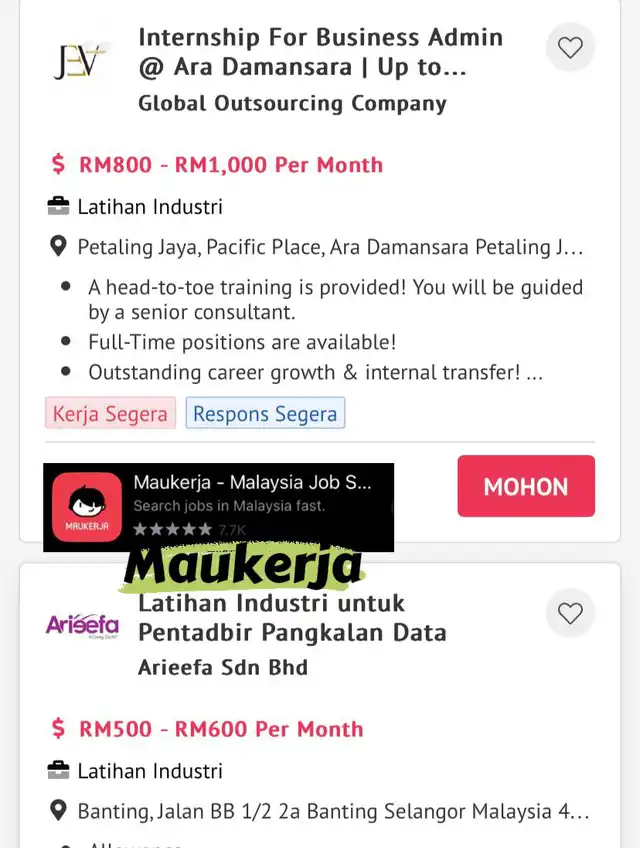Open Arieefa Sdn Bhd company link
Screen dimensions: 640x848
pos(223,667)
